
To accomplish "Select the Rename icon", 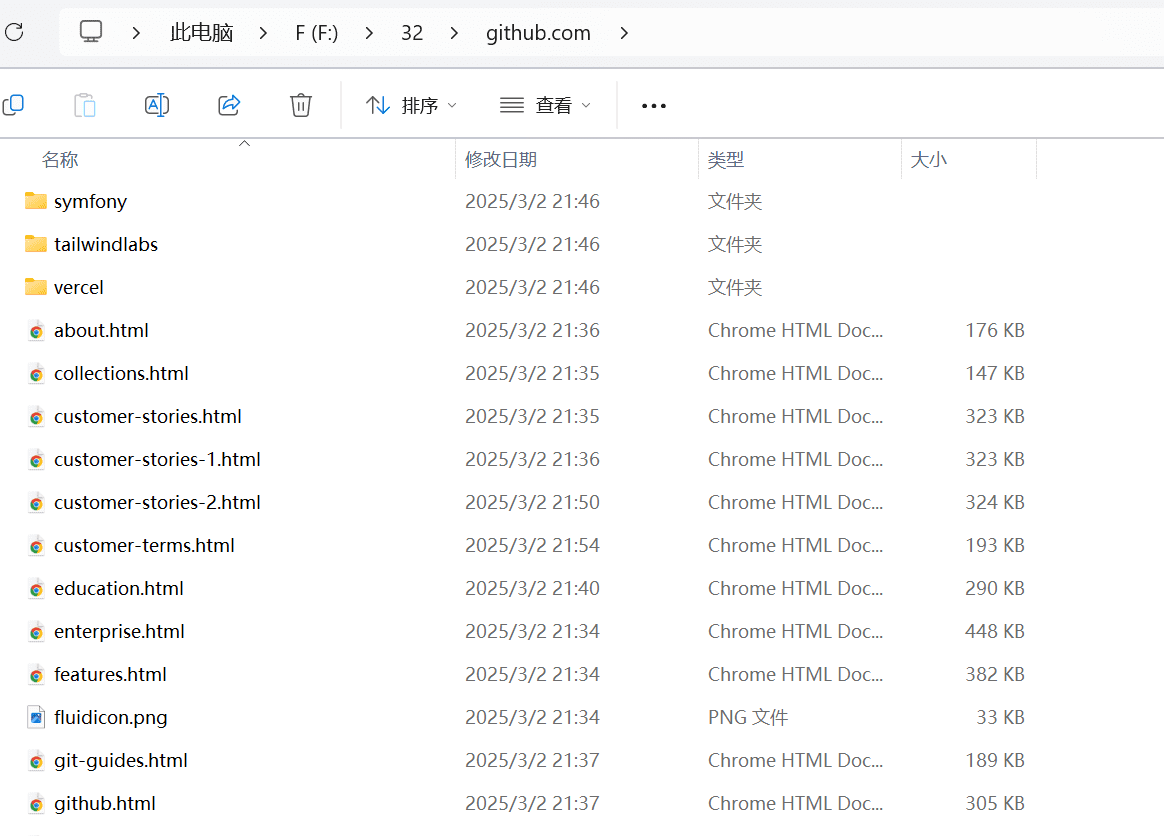I will click(x=157, y=104).
